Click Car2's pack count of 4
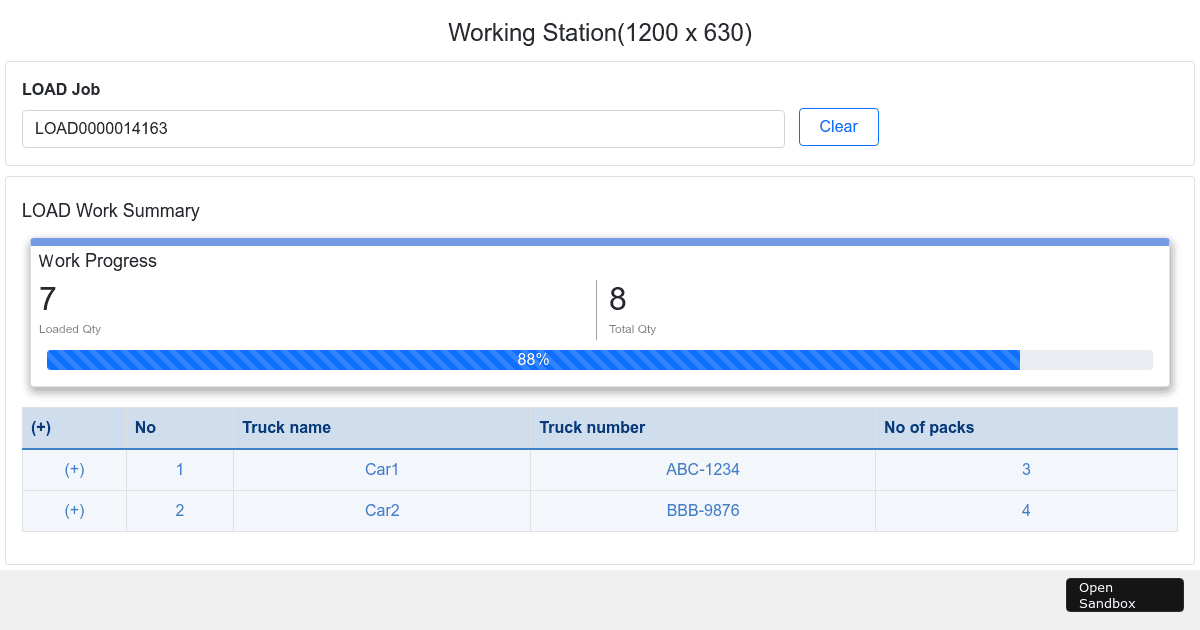Viewport: 1200px width, 630px height. pos(1026,511)
